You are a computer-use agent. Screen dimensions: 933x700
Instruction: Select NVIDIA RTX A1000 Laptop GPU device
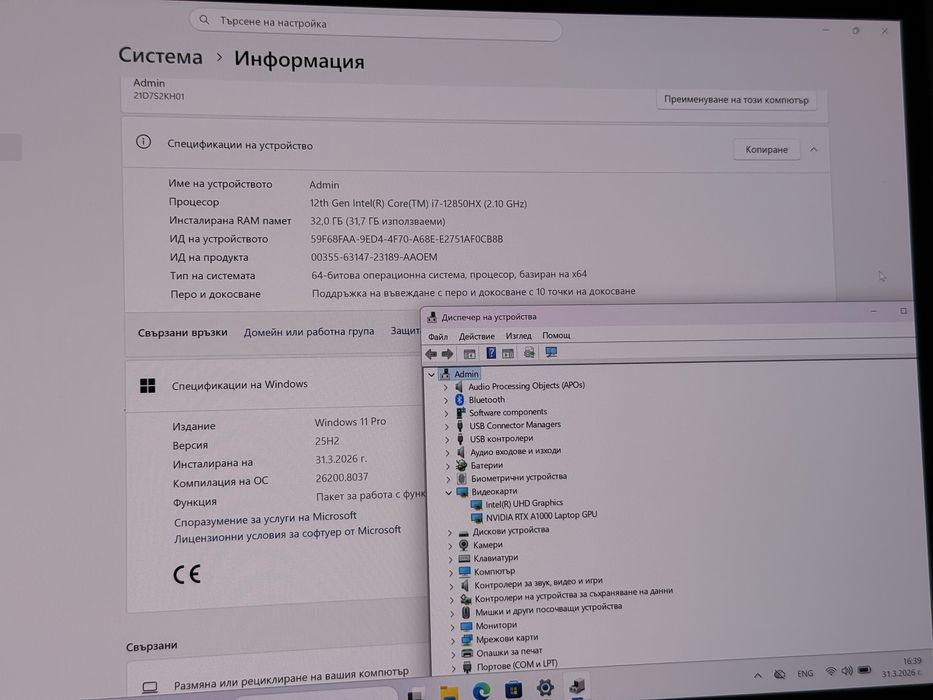point(541,515)
